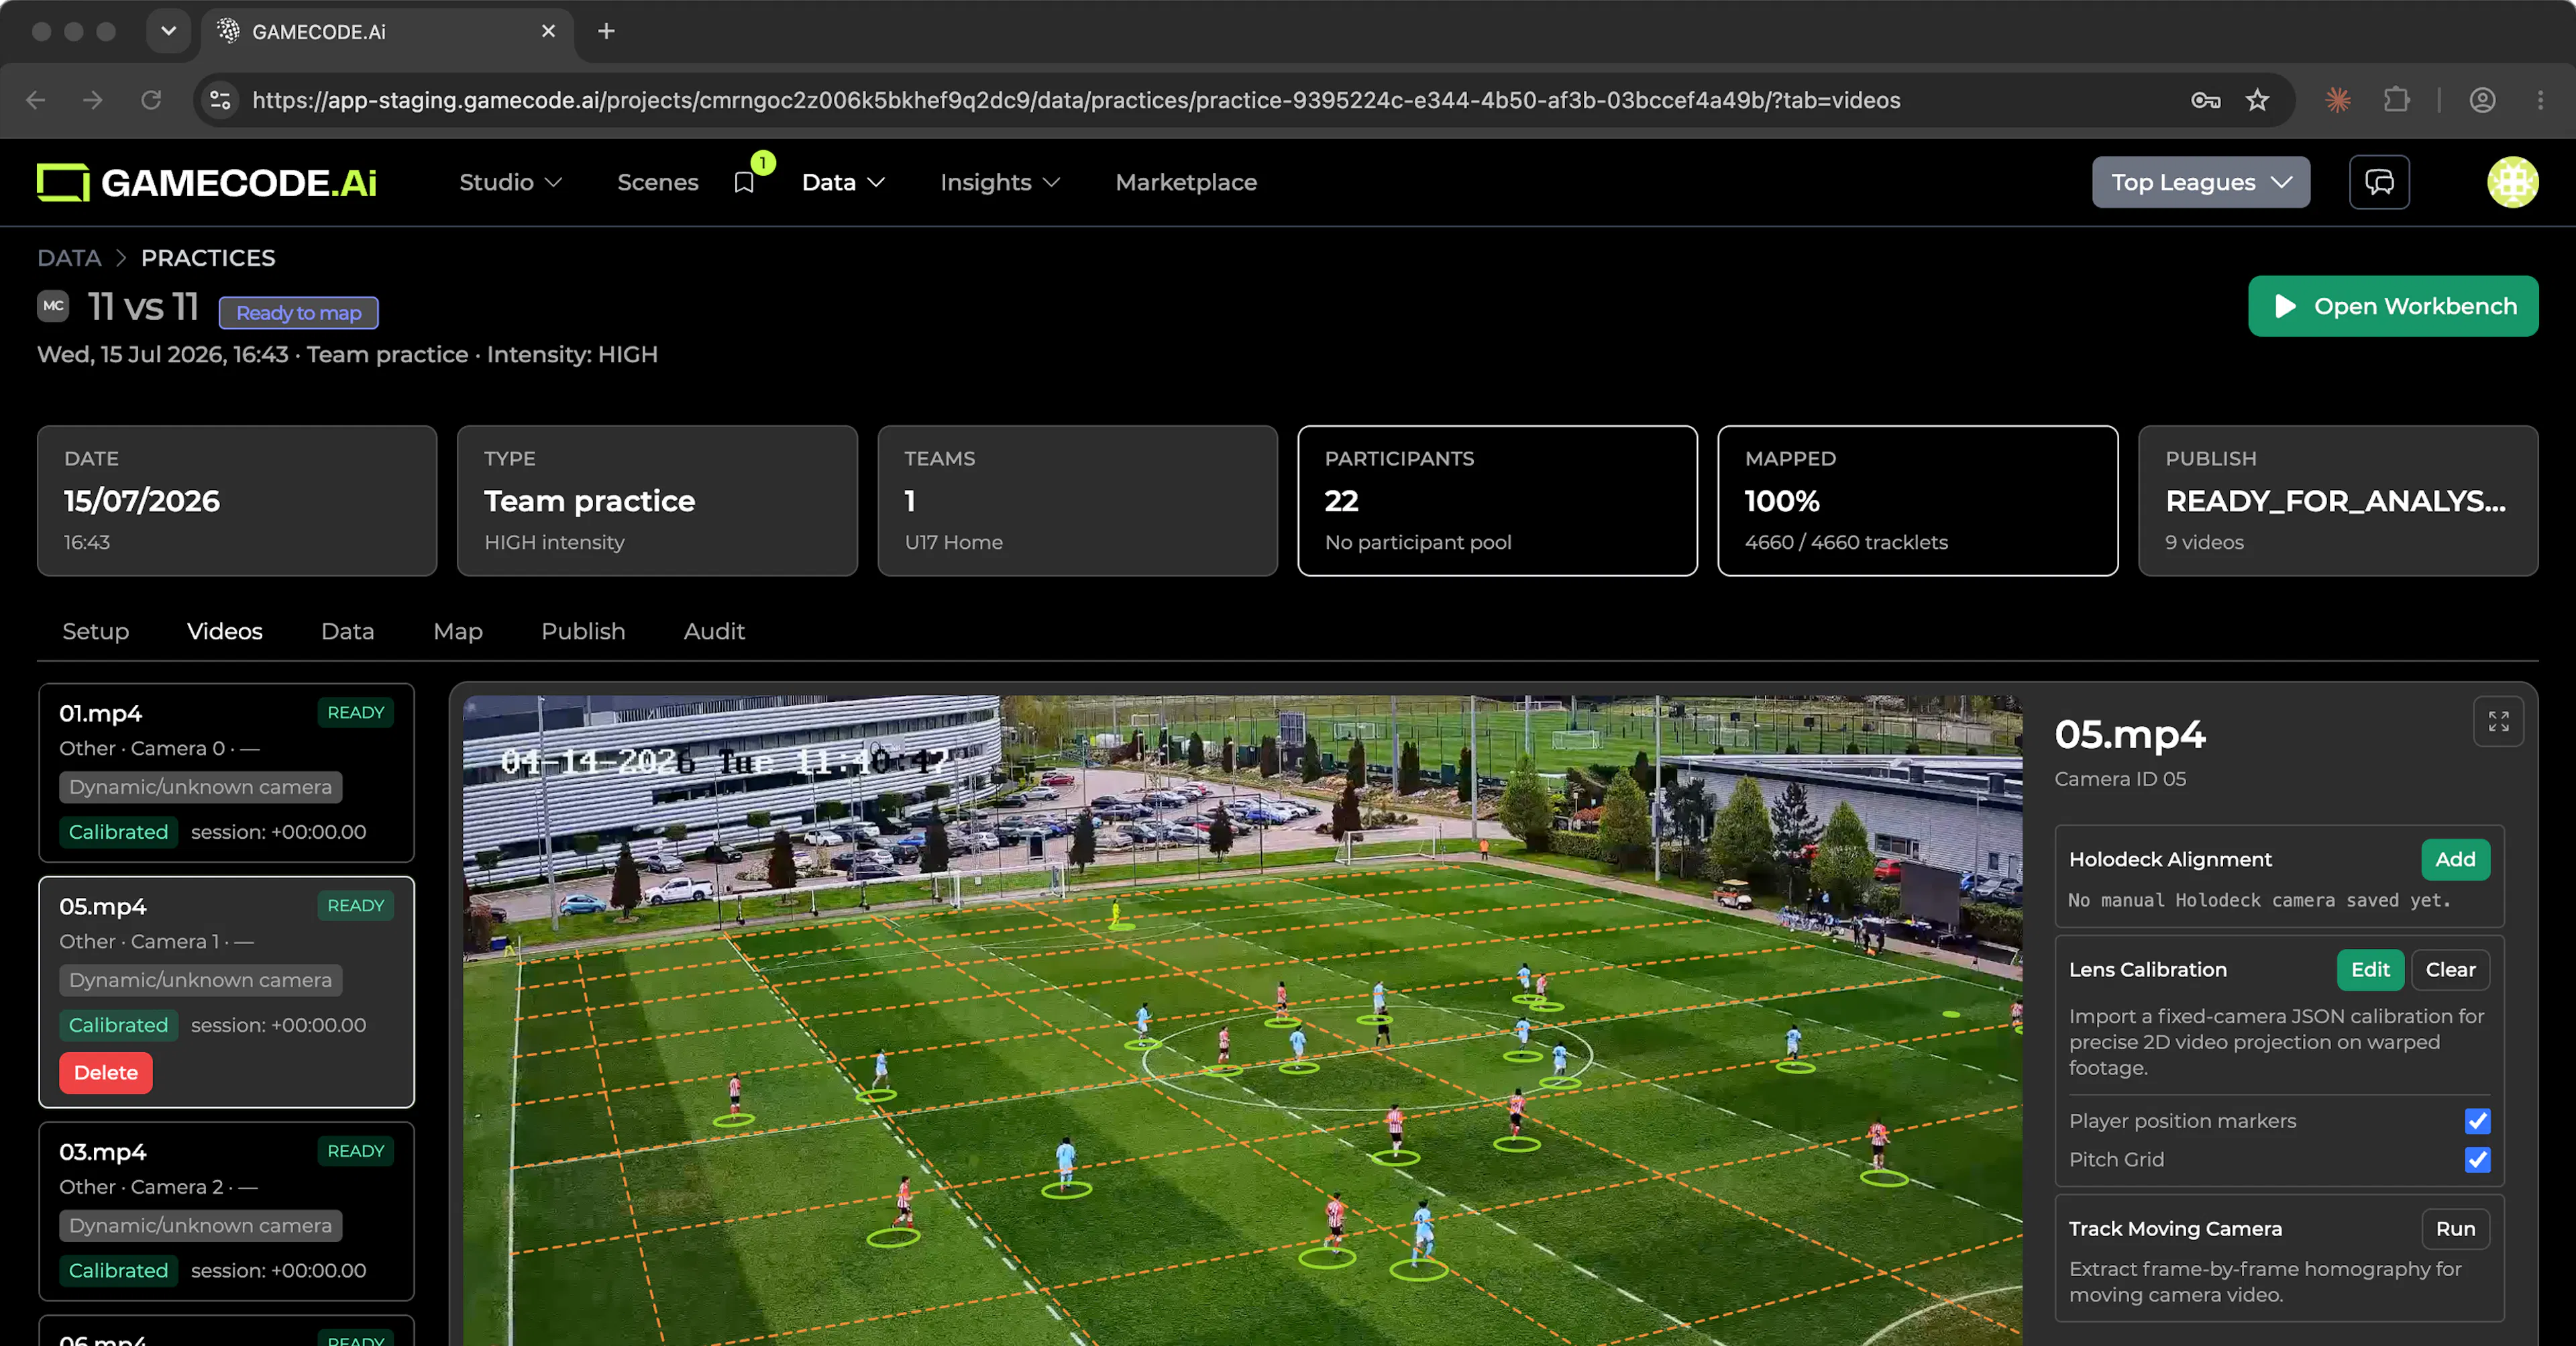Click the green user avatar icon
Screen dimensions: 2576x1346
(2512, 182)
